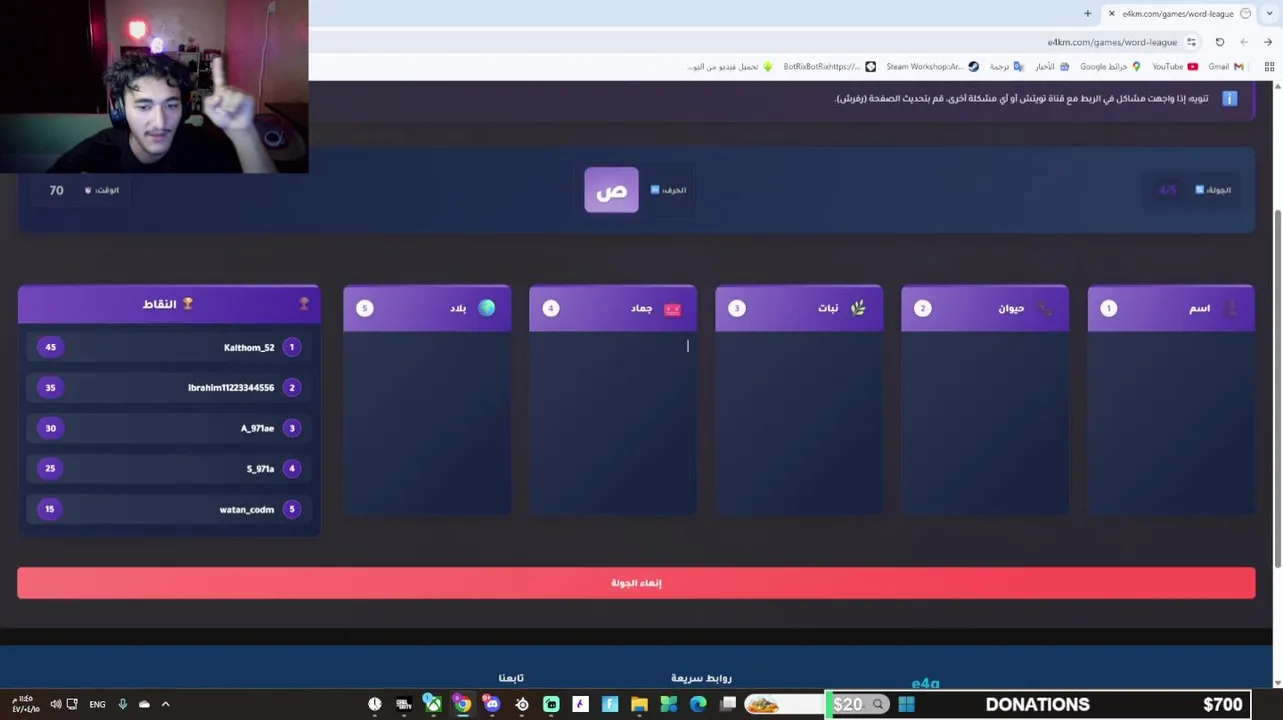This screenshot has height=720, width=1283.
Task: Click the red icon on جماد card
Action: [672, 309]
